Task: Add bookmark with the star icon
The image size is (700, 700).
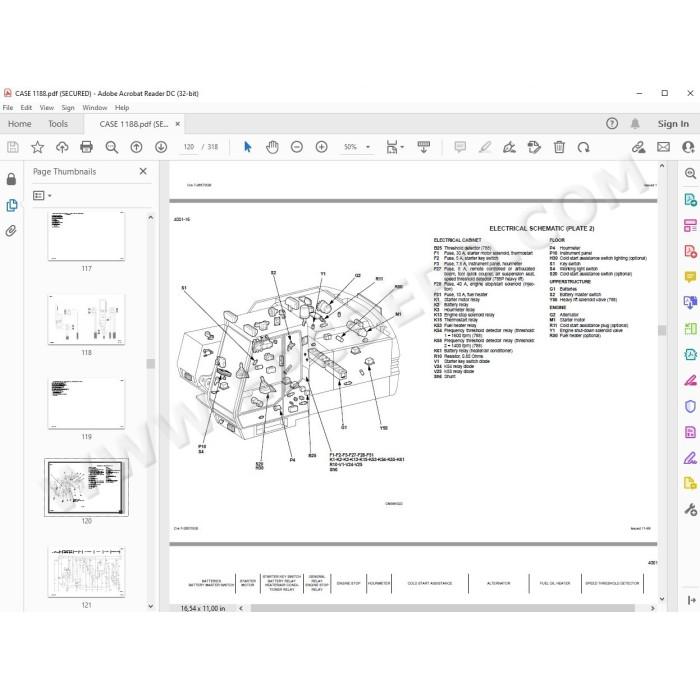Action: tap(38, 147)
